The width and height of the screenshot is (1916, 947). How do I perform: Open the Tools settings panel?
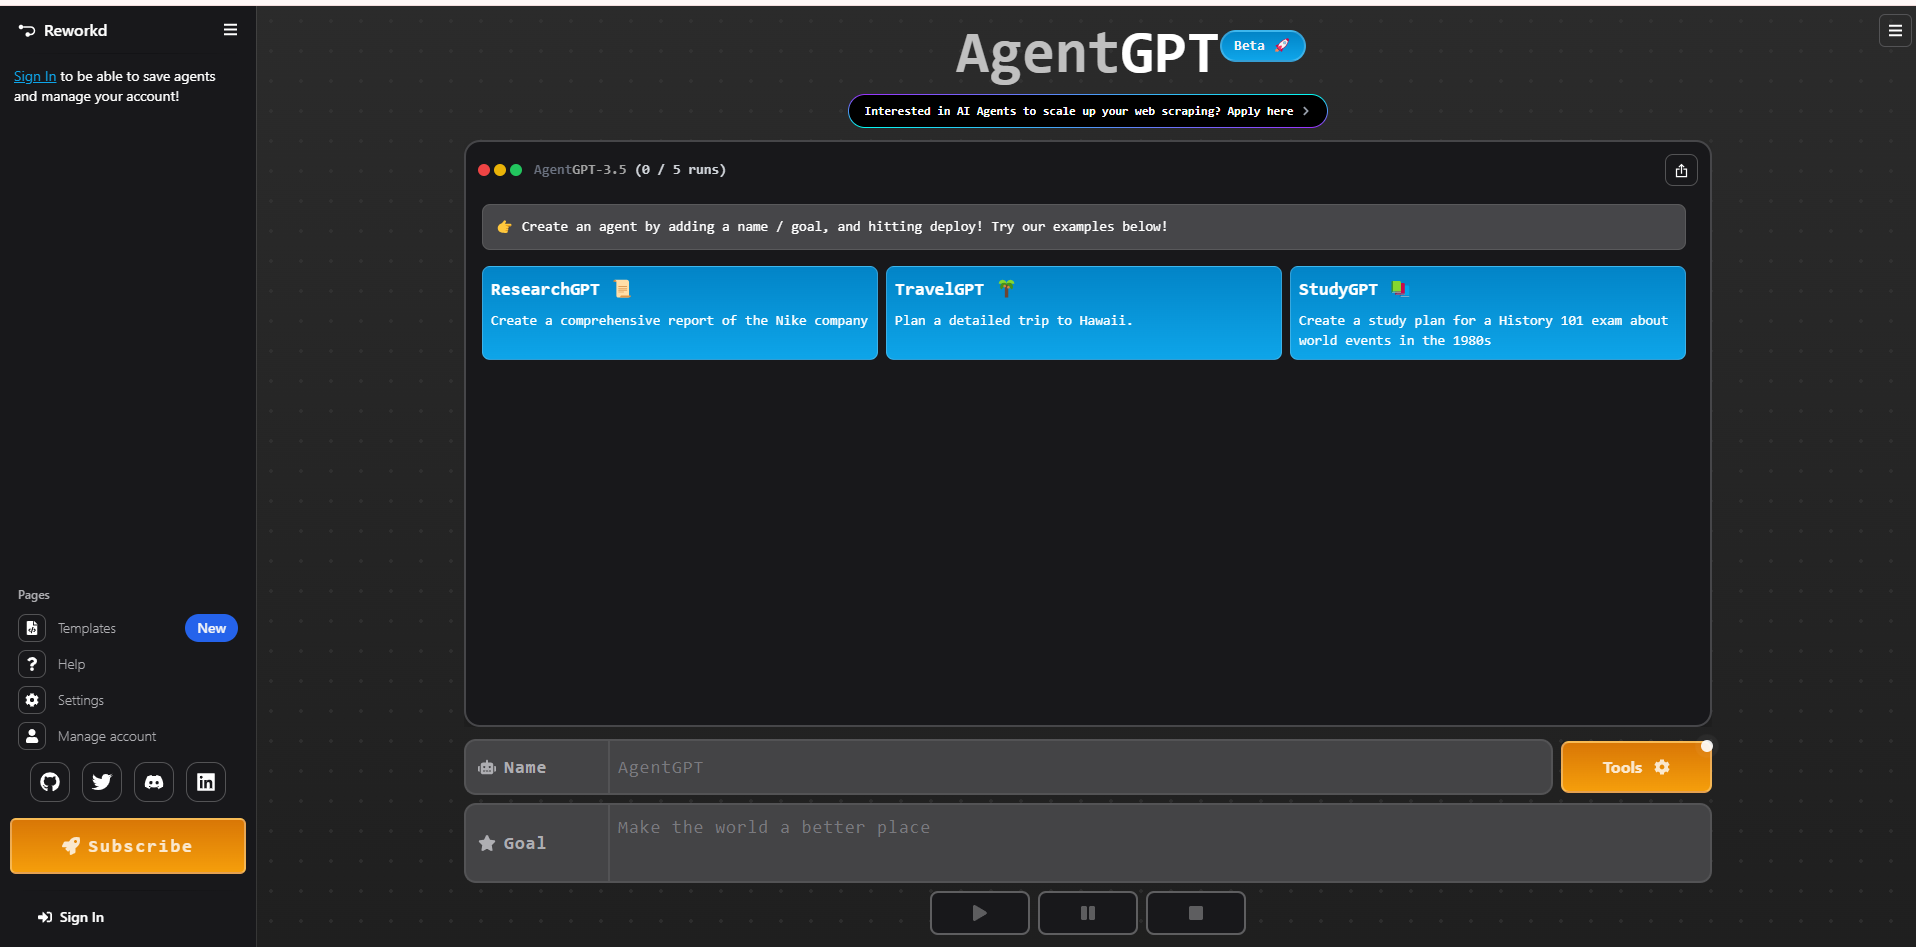[1636, 767]
